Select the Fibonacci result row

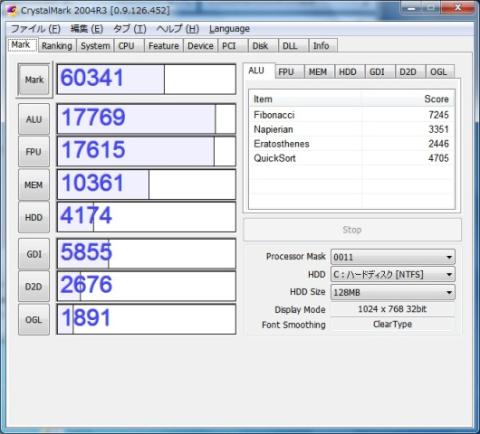point(352,115)
